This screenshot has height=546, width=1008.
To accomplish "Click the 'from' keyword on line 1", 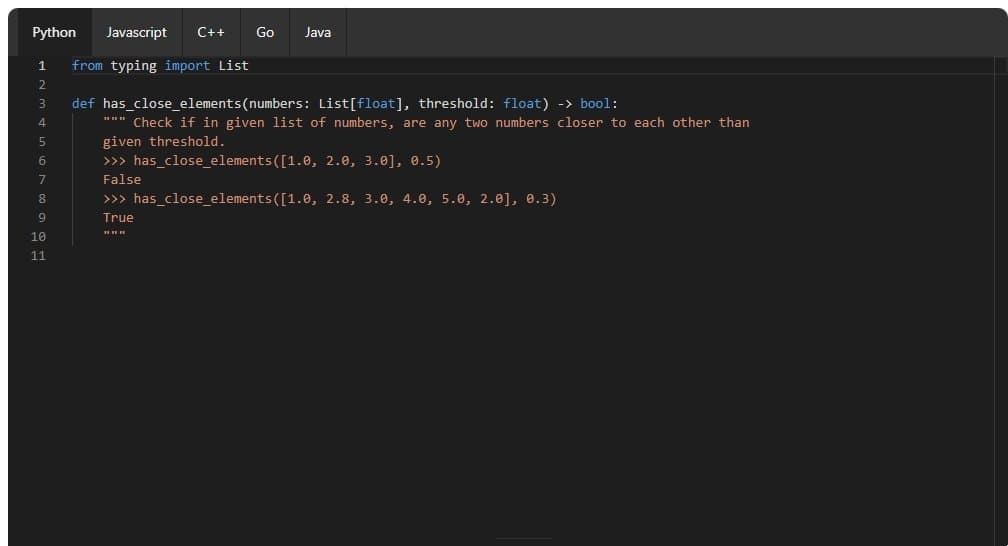I will (x=87, y=66).
